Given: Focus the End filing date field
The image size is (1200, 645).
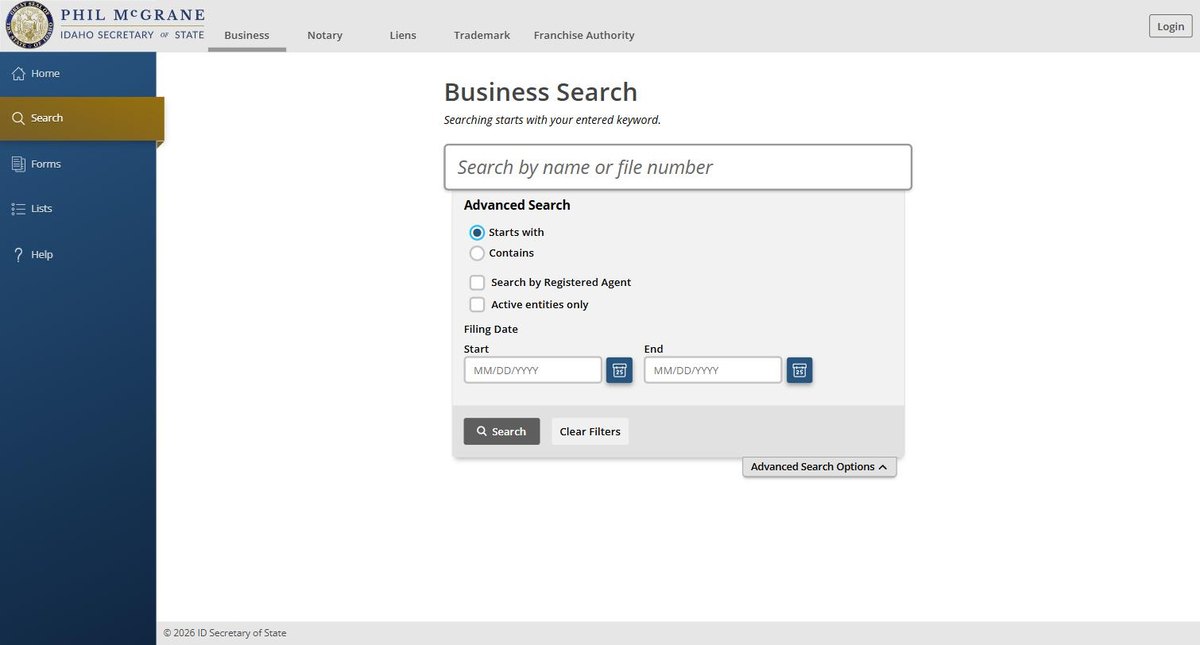Looking at the screenshot, I should point(713,370).
